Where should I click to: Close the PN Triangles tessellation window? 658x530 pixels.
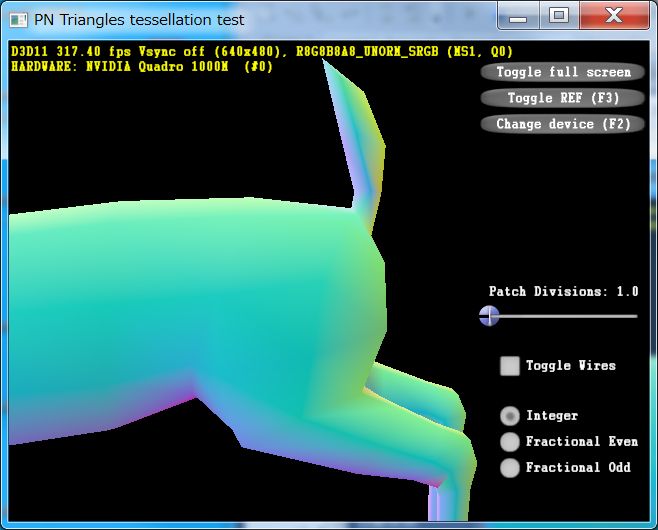[614, 17]
